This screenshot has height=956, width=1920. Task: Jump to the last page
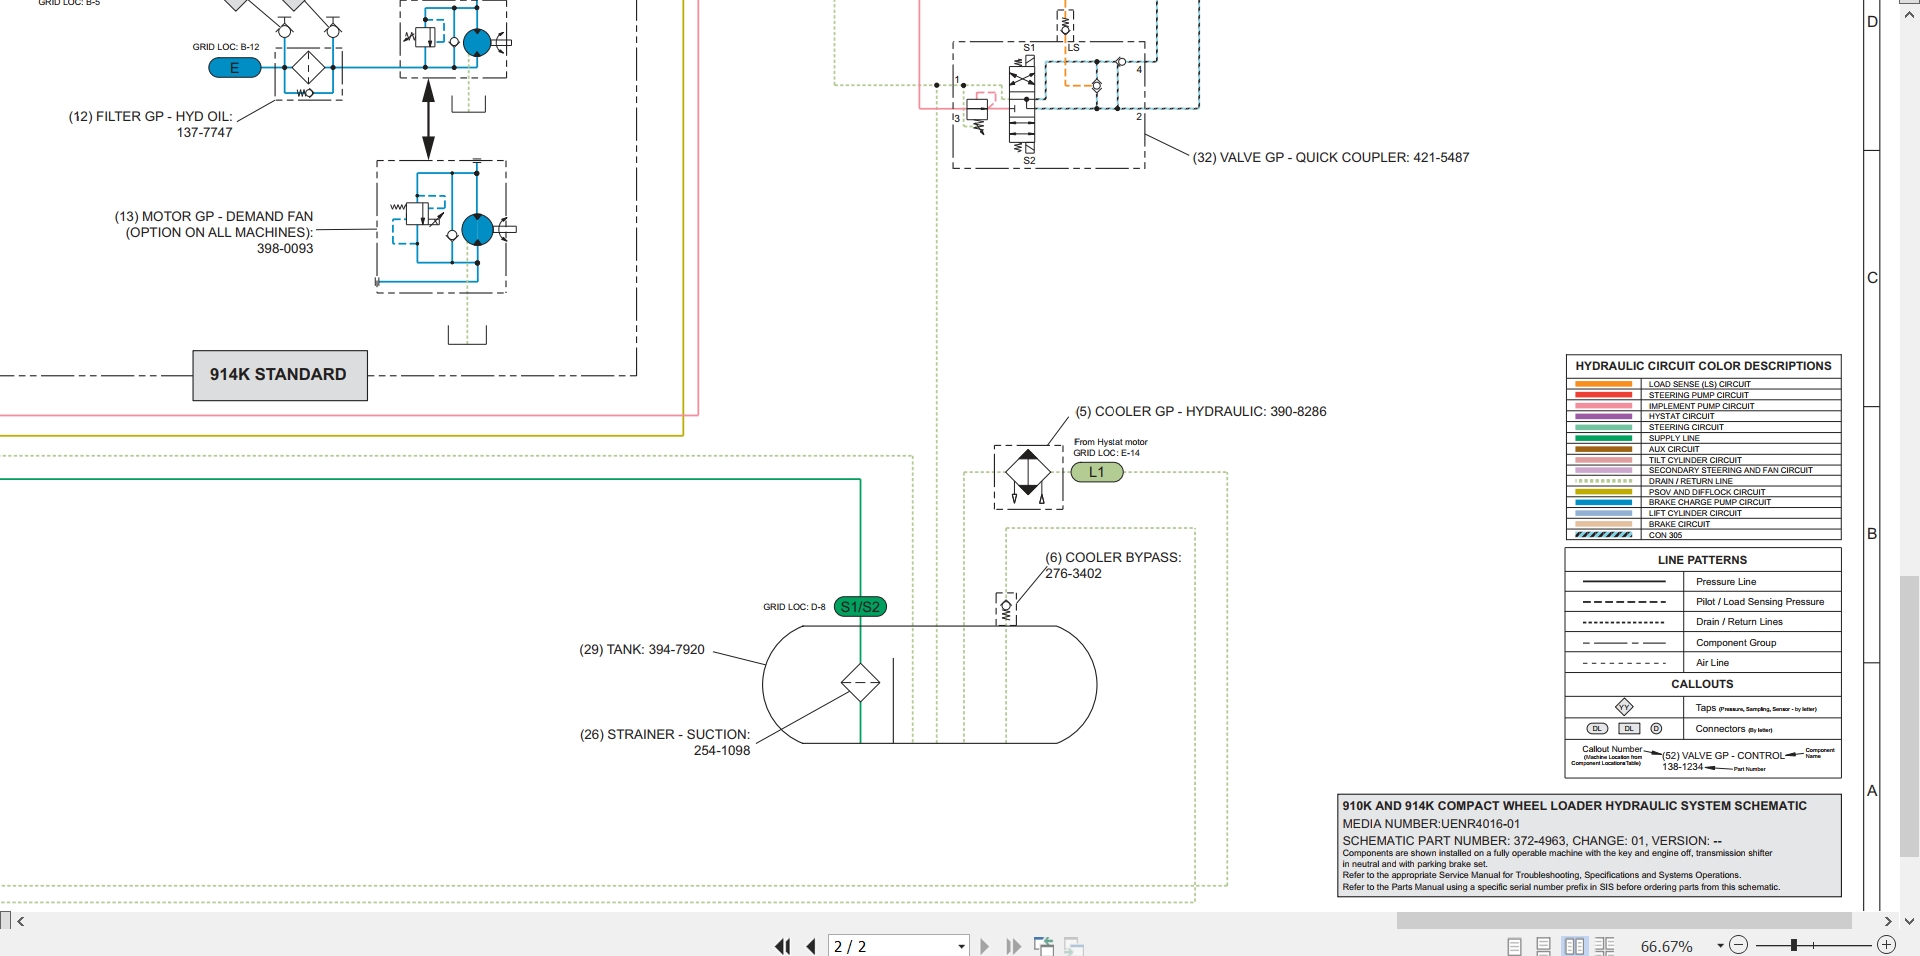[x=1013, y=946]
